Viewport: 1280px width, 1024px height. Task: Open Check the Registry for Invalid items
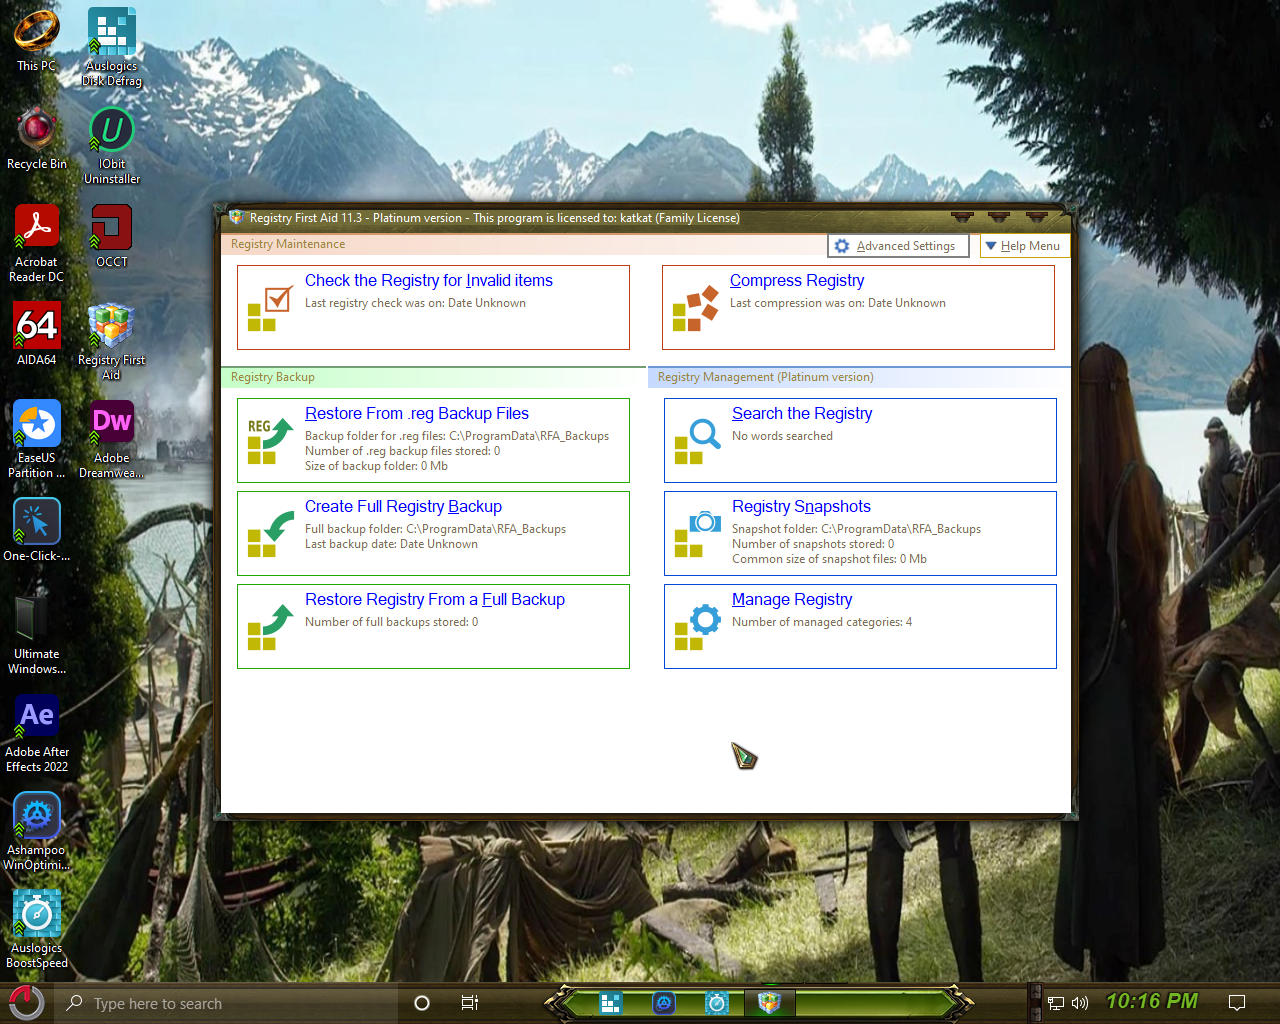[x=428, y=281]
